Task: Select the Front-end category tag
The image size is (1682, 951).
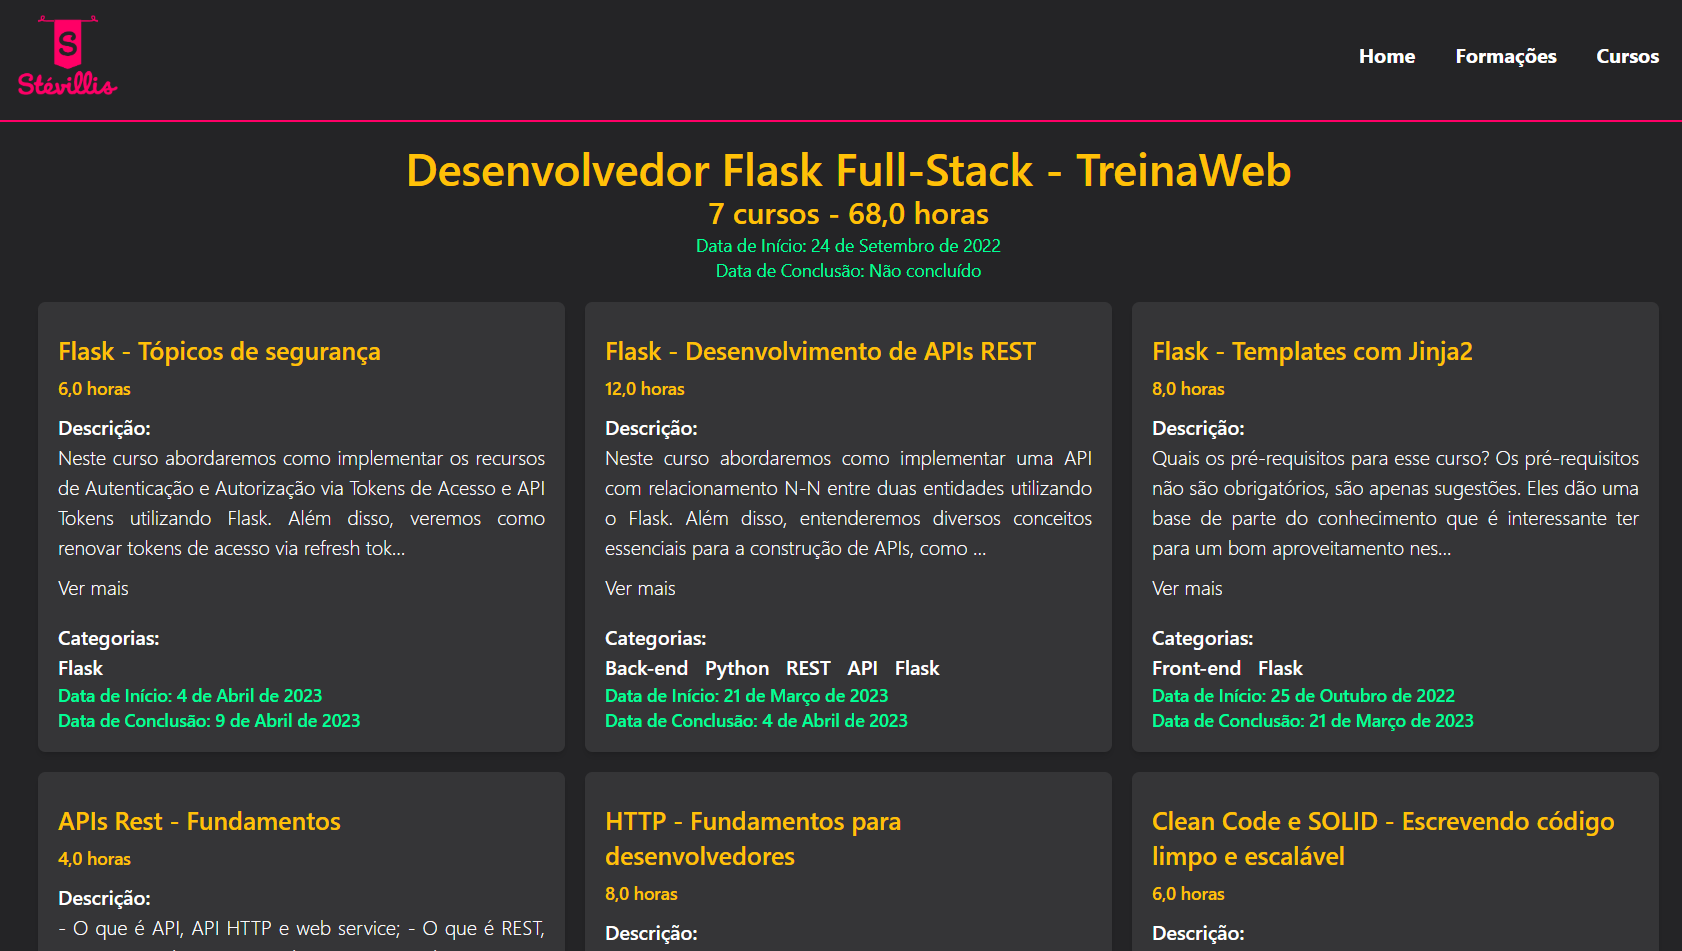Action: (x=1196, y=669)
